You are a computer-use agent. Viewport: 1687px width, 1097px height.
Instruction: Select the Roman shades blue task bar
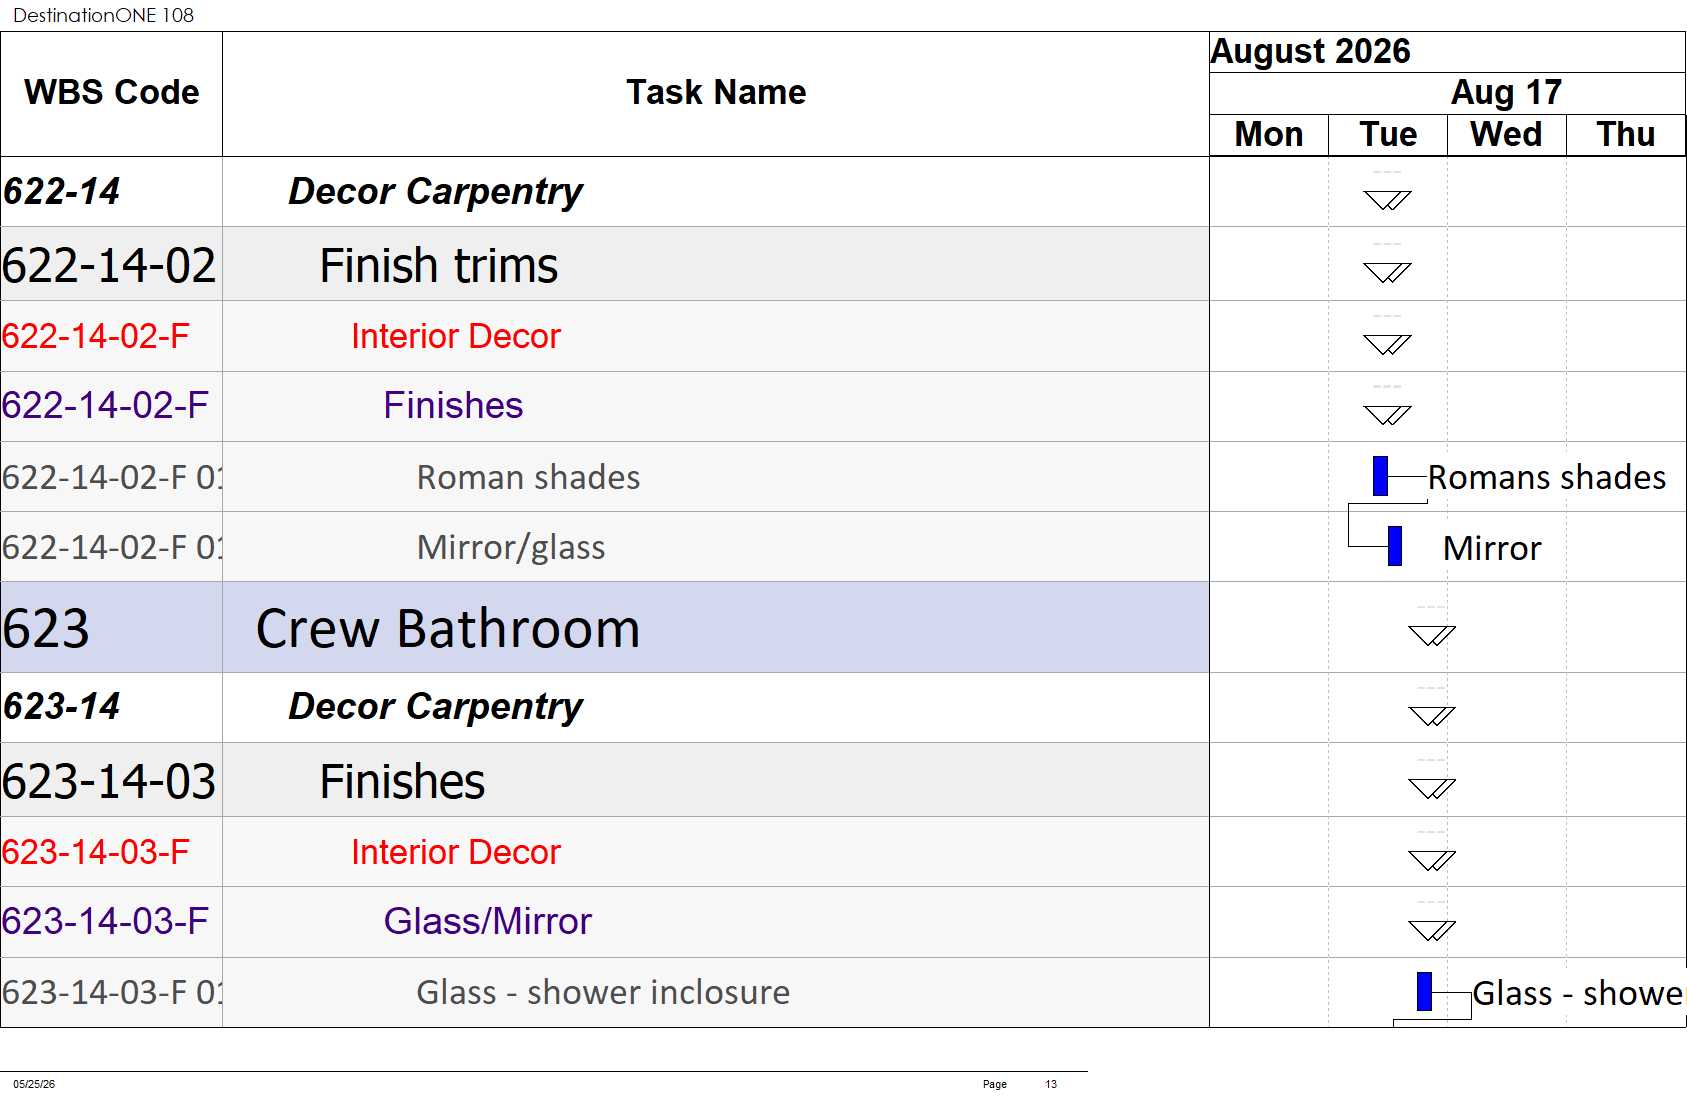[x=1380, y=476]
